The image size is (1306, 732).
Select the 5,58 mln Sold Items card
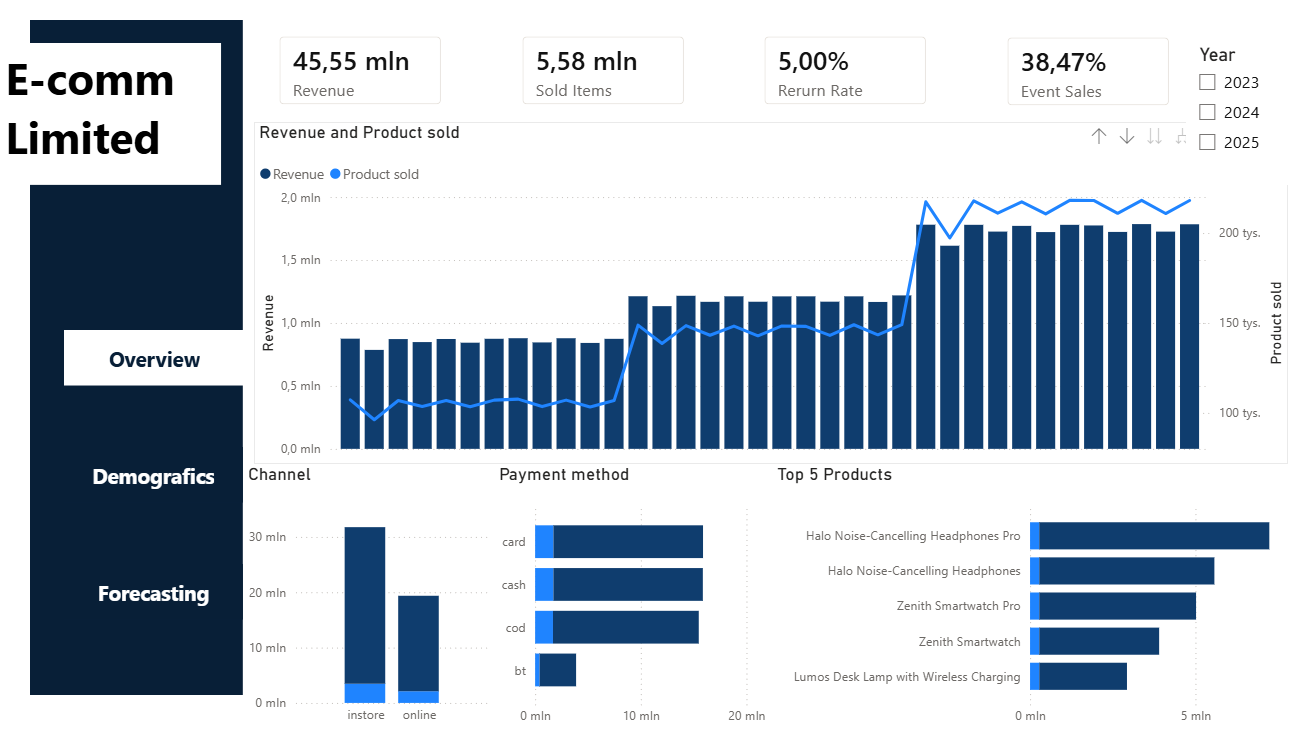(x=603, y=70)
